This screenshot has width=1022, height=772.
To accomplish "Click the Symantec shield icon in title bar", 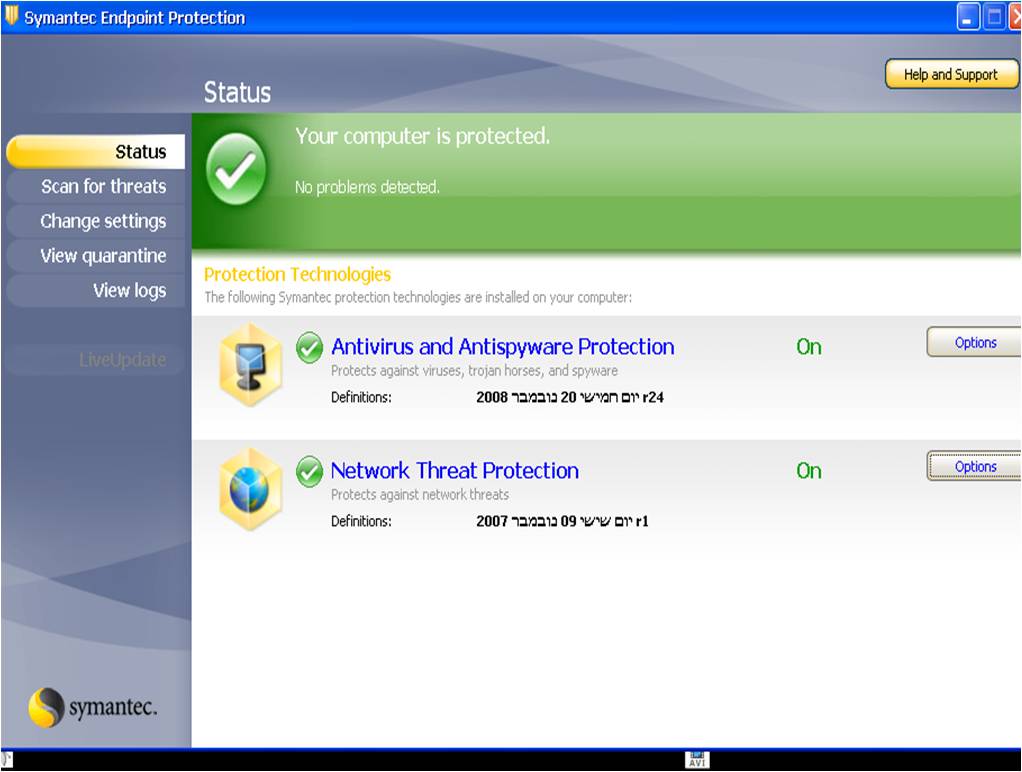I will (11, 16).
